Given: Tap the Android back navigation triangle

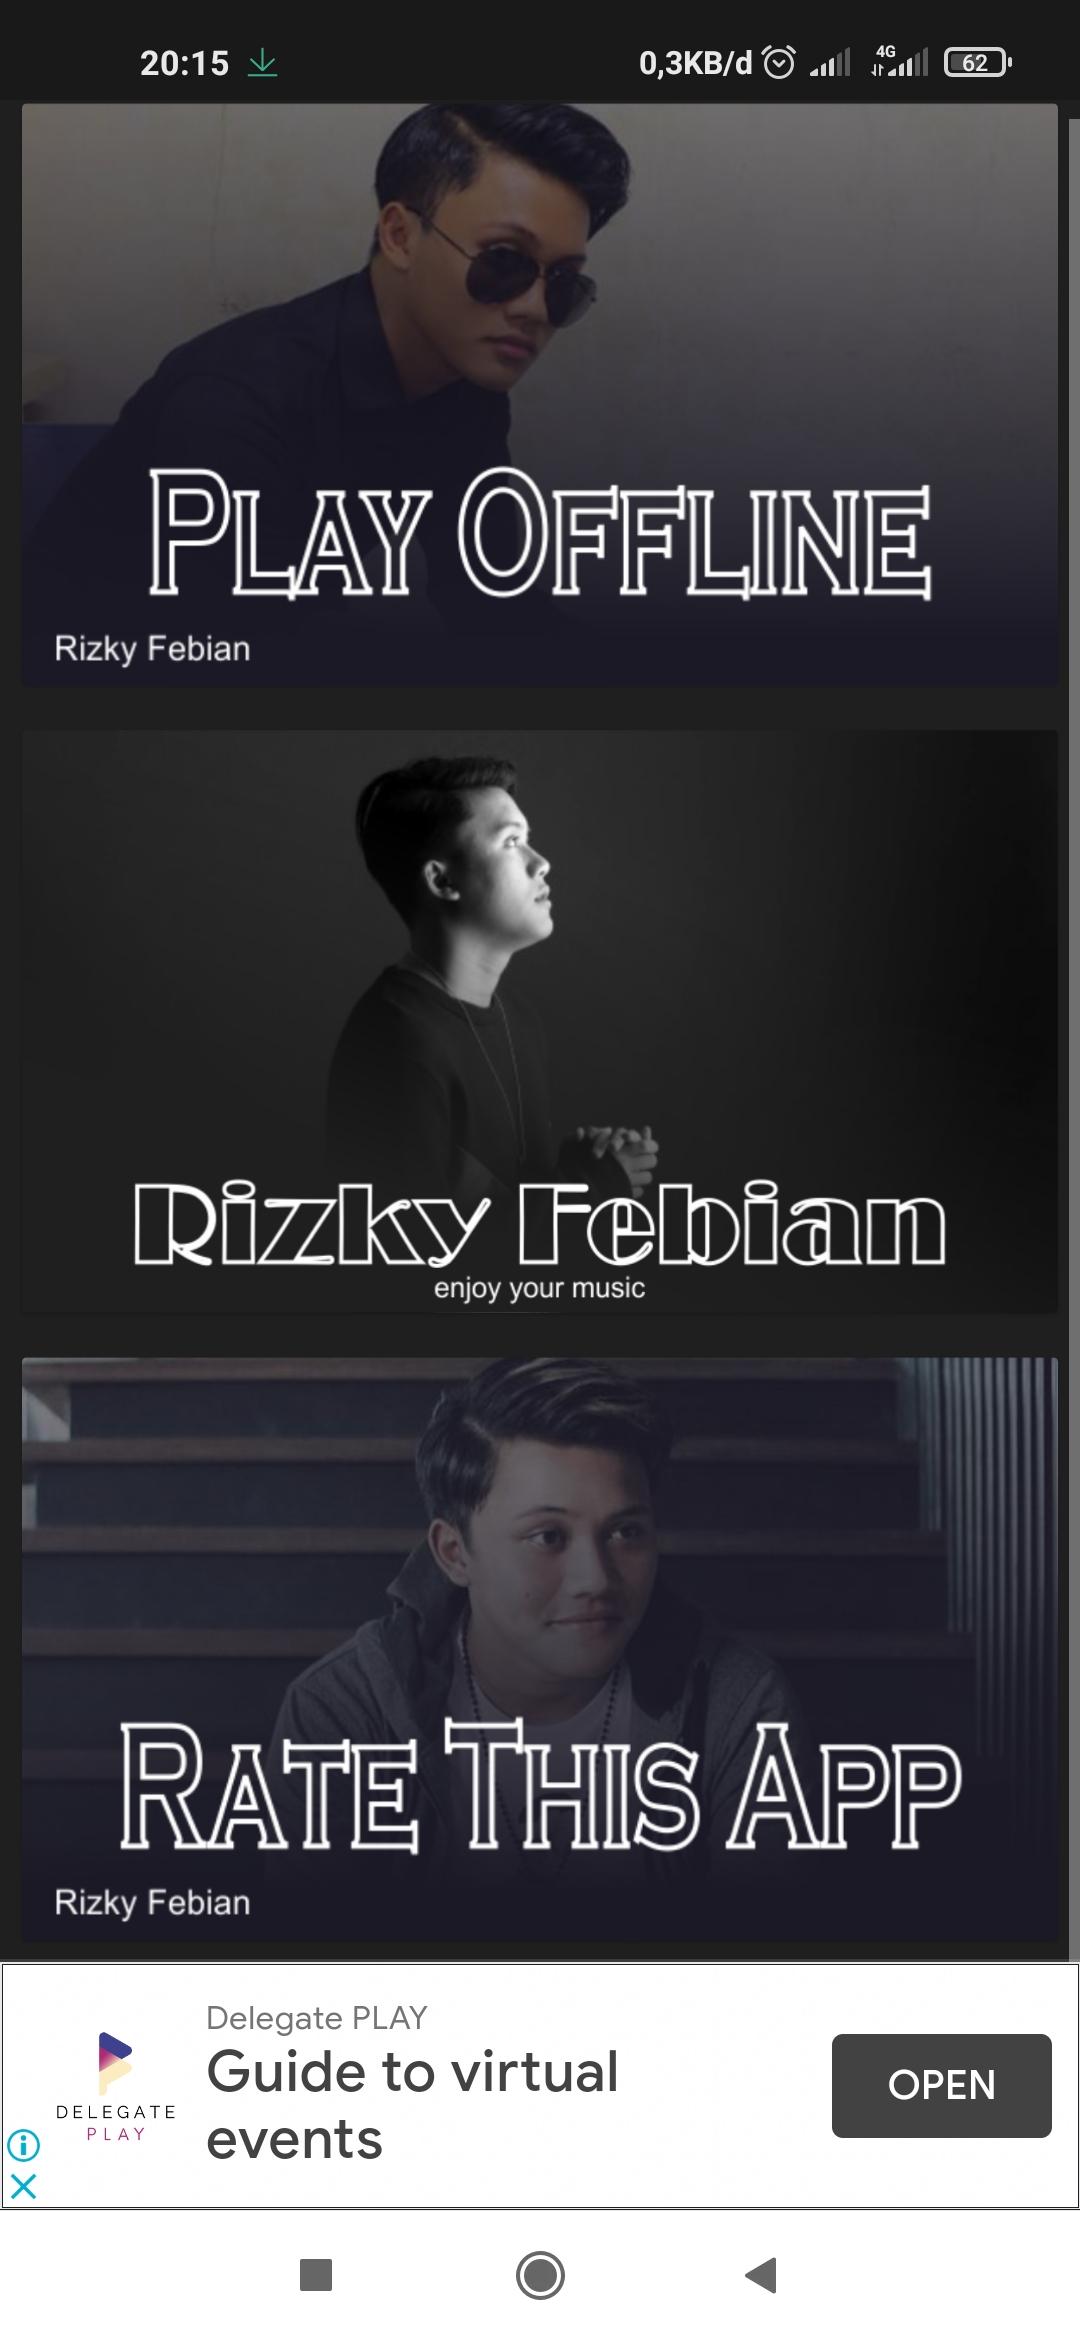Looking at the screenshot, I should tap(761, 2275).
